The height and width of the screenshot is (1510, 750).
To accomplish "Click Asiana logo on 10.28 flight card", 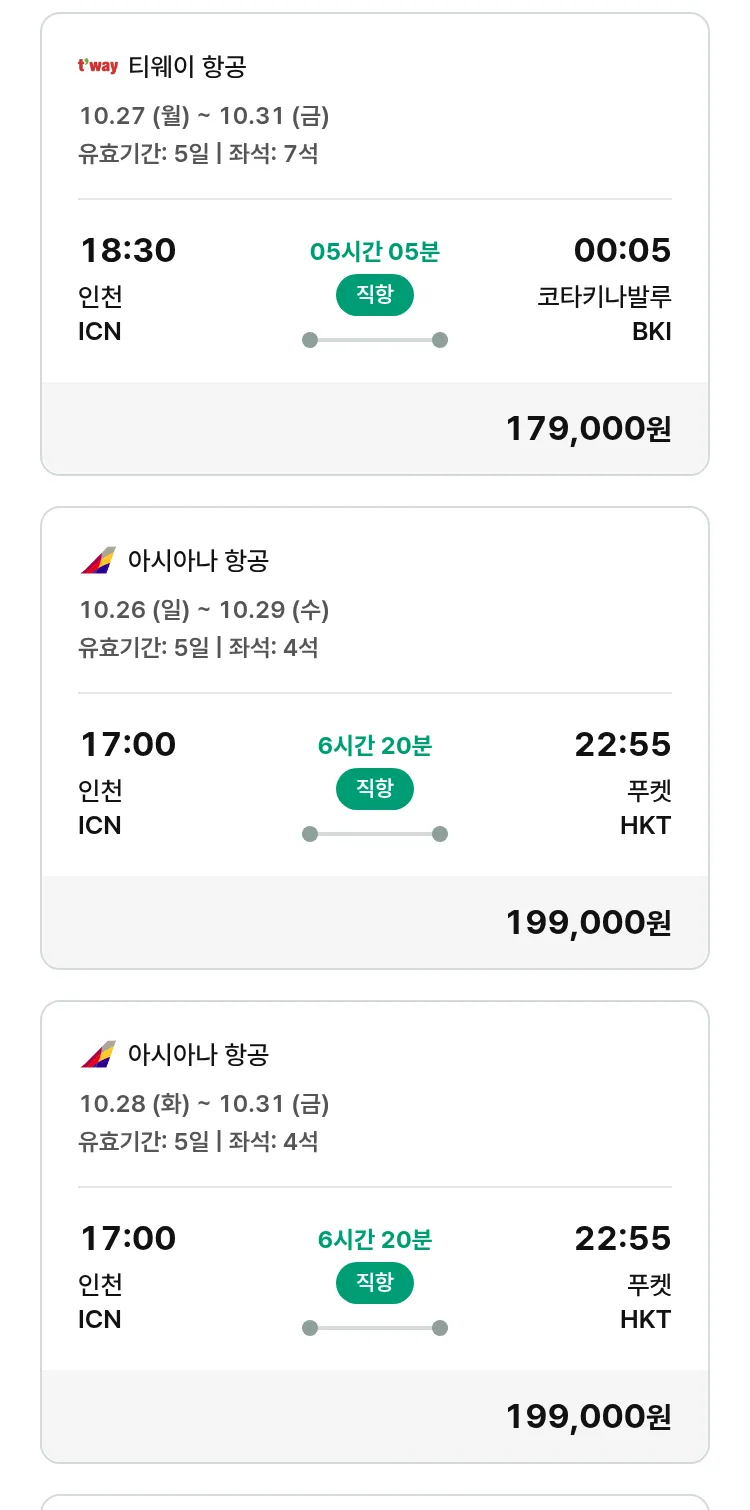I will 98,1054.
